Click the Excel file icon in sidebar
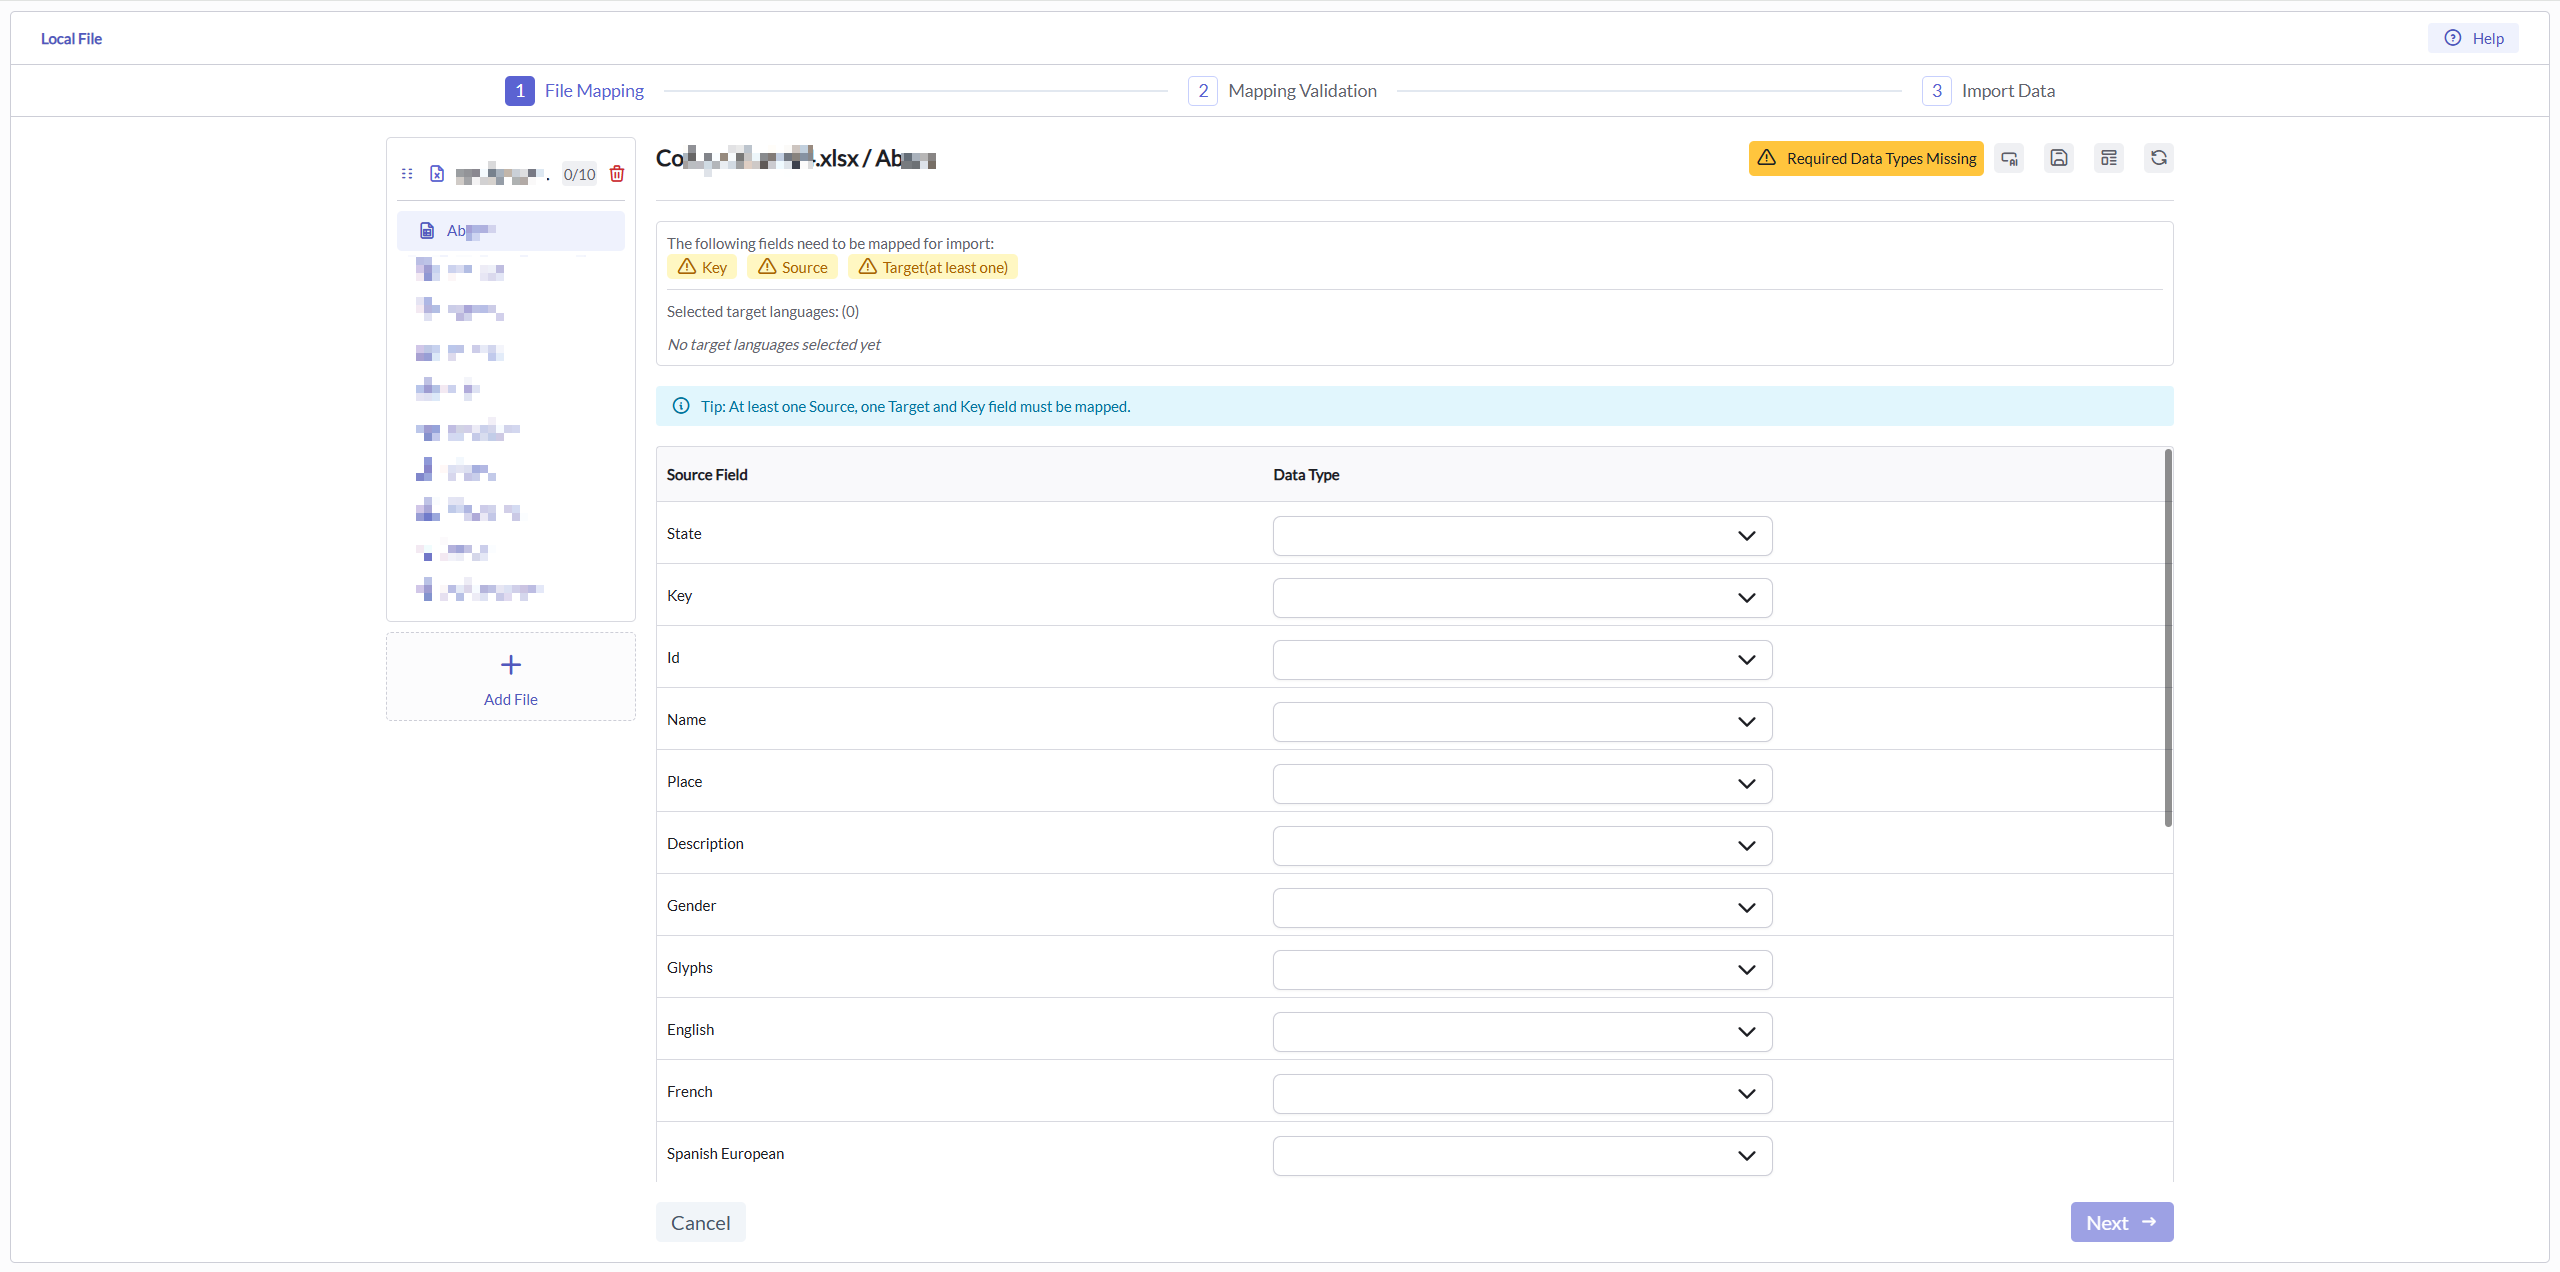This screenshot has height=1272, width=2560. click(437, 173)
